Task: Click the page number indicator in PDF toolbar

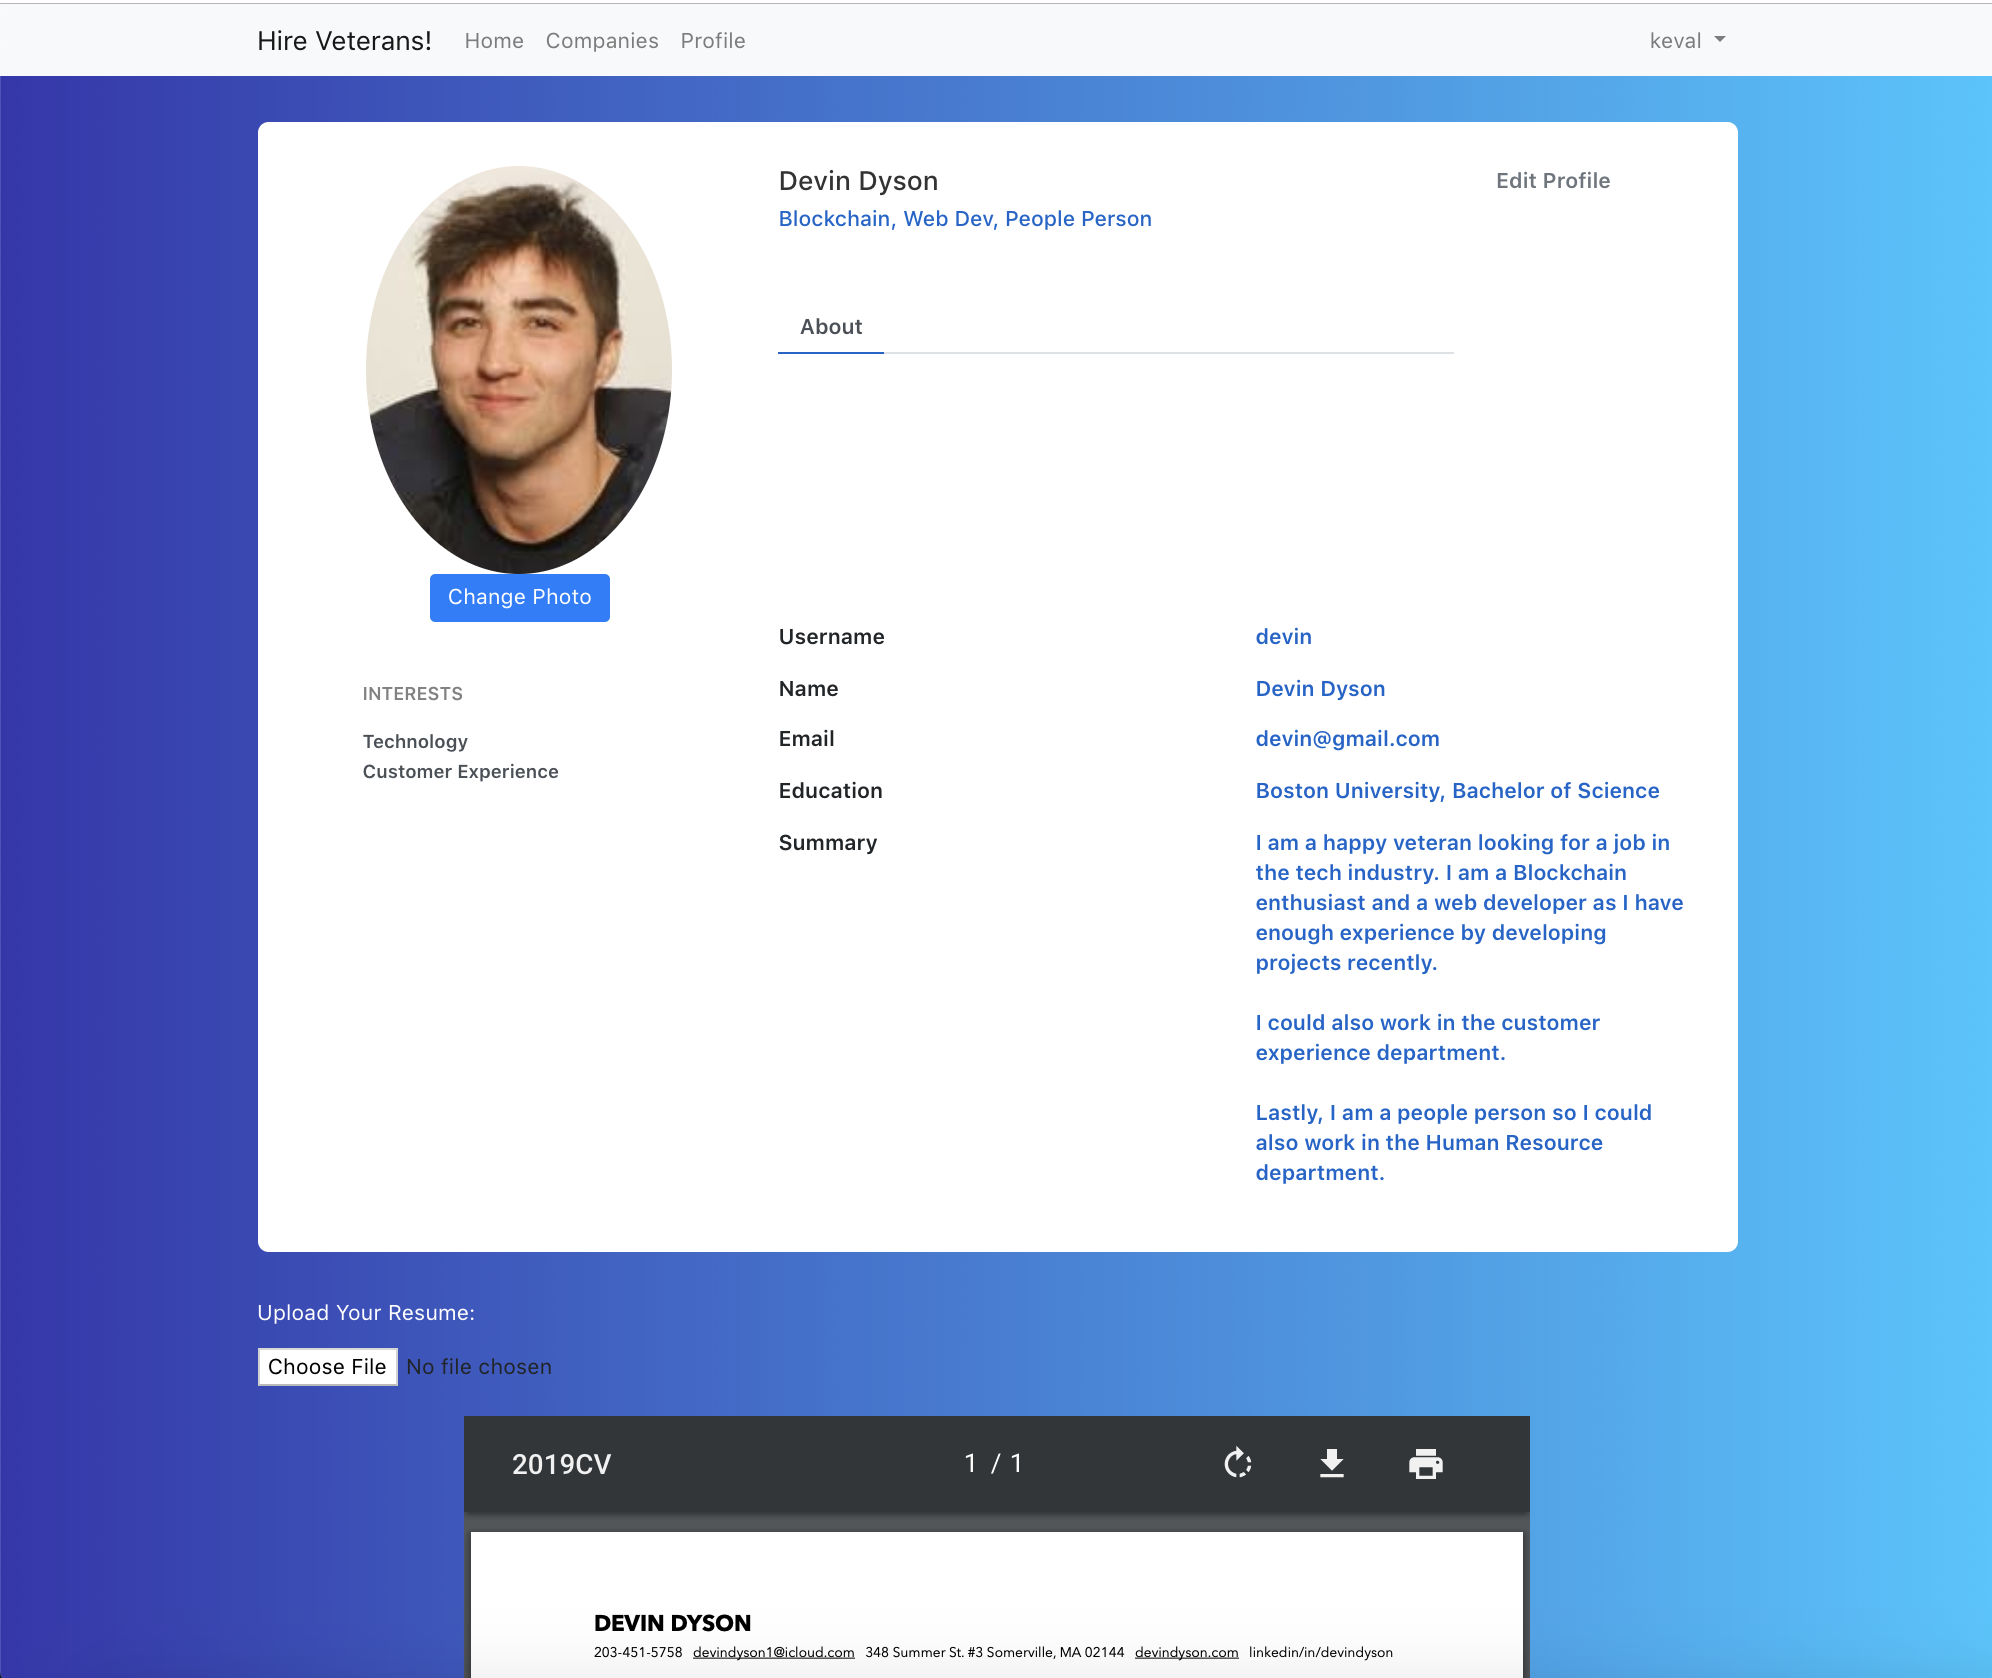Action: click(x=993, y=1464)
